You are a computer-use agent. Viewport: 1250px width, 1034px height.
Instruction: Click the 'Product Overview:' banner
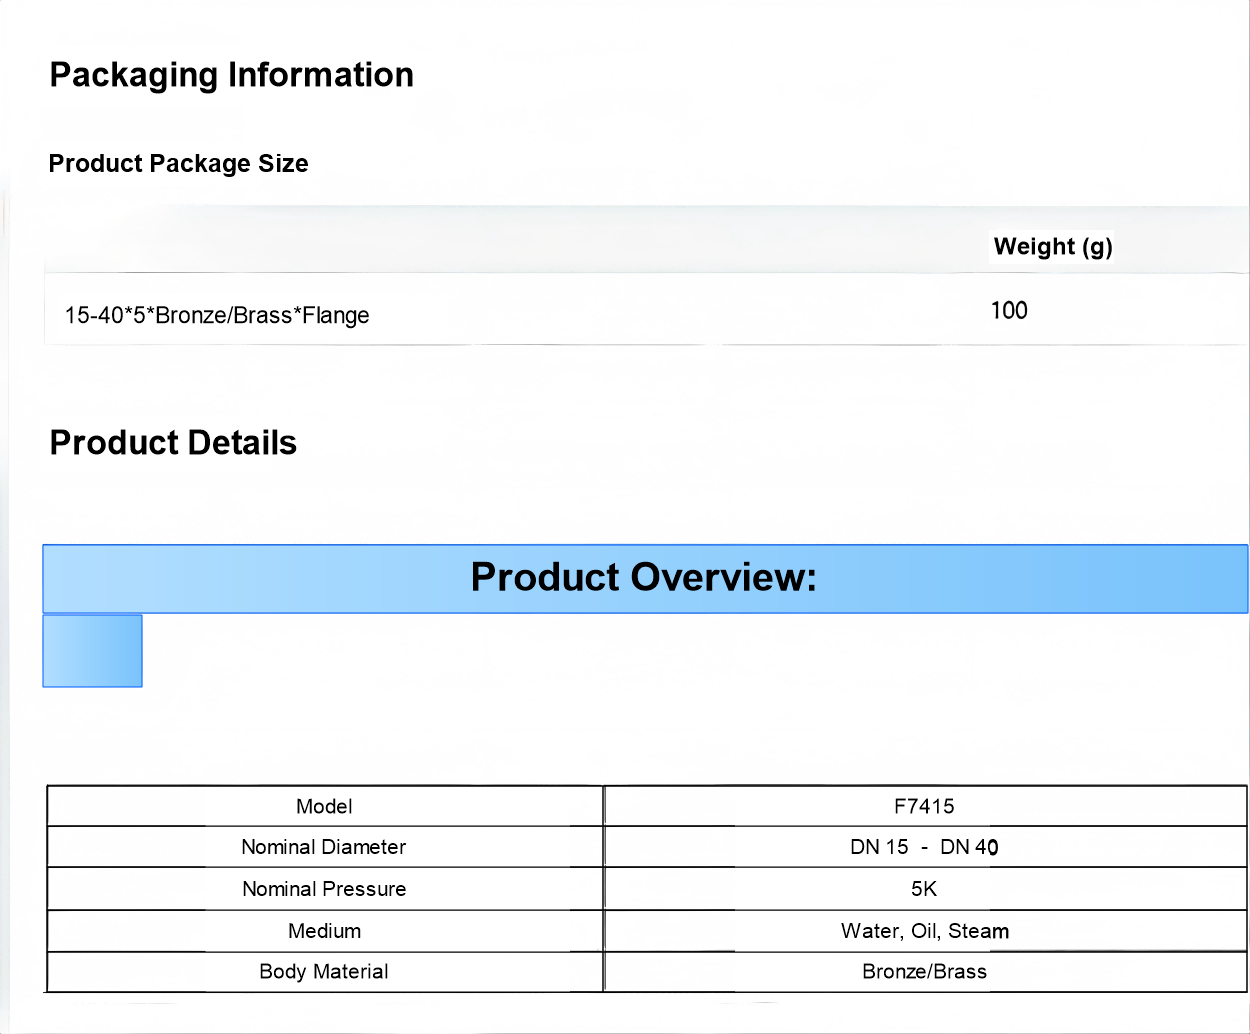(645, 578)
